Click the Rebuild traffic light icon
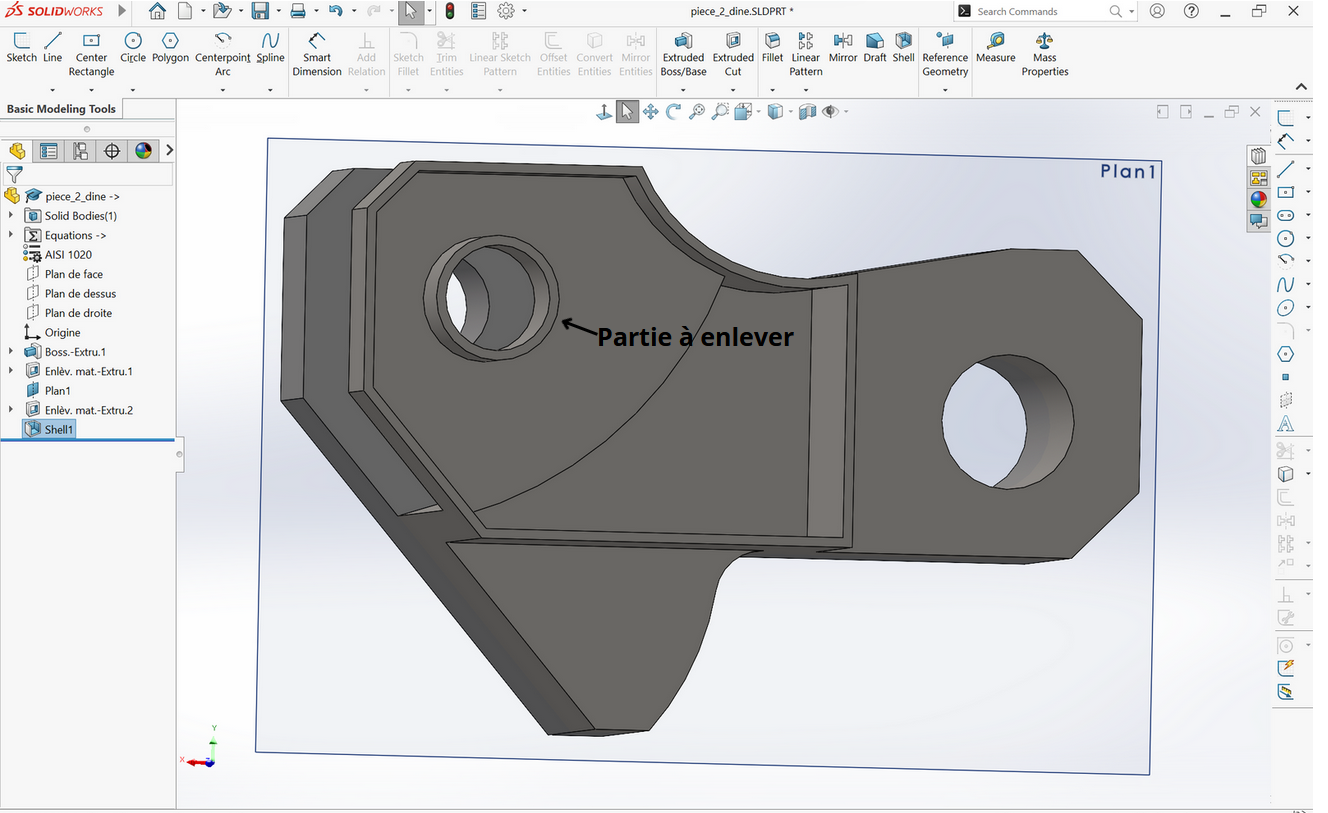The image size is (1328, 813). tap(450, 11)
